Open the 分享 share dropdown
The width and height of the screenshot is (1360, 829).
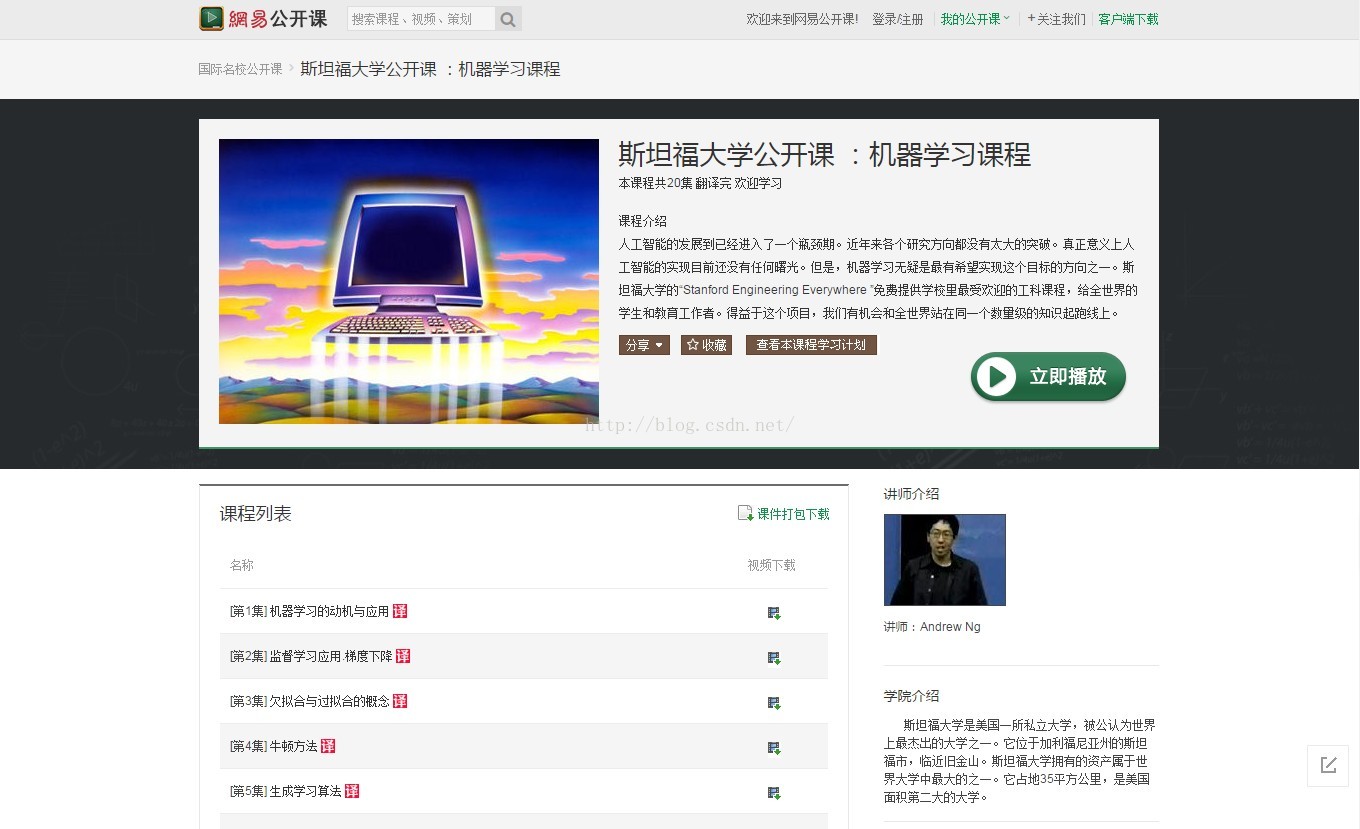coord(644,345)
